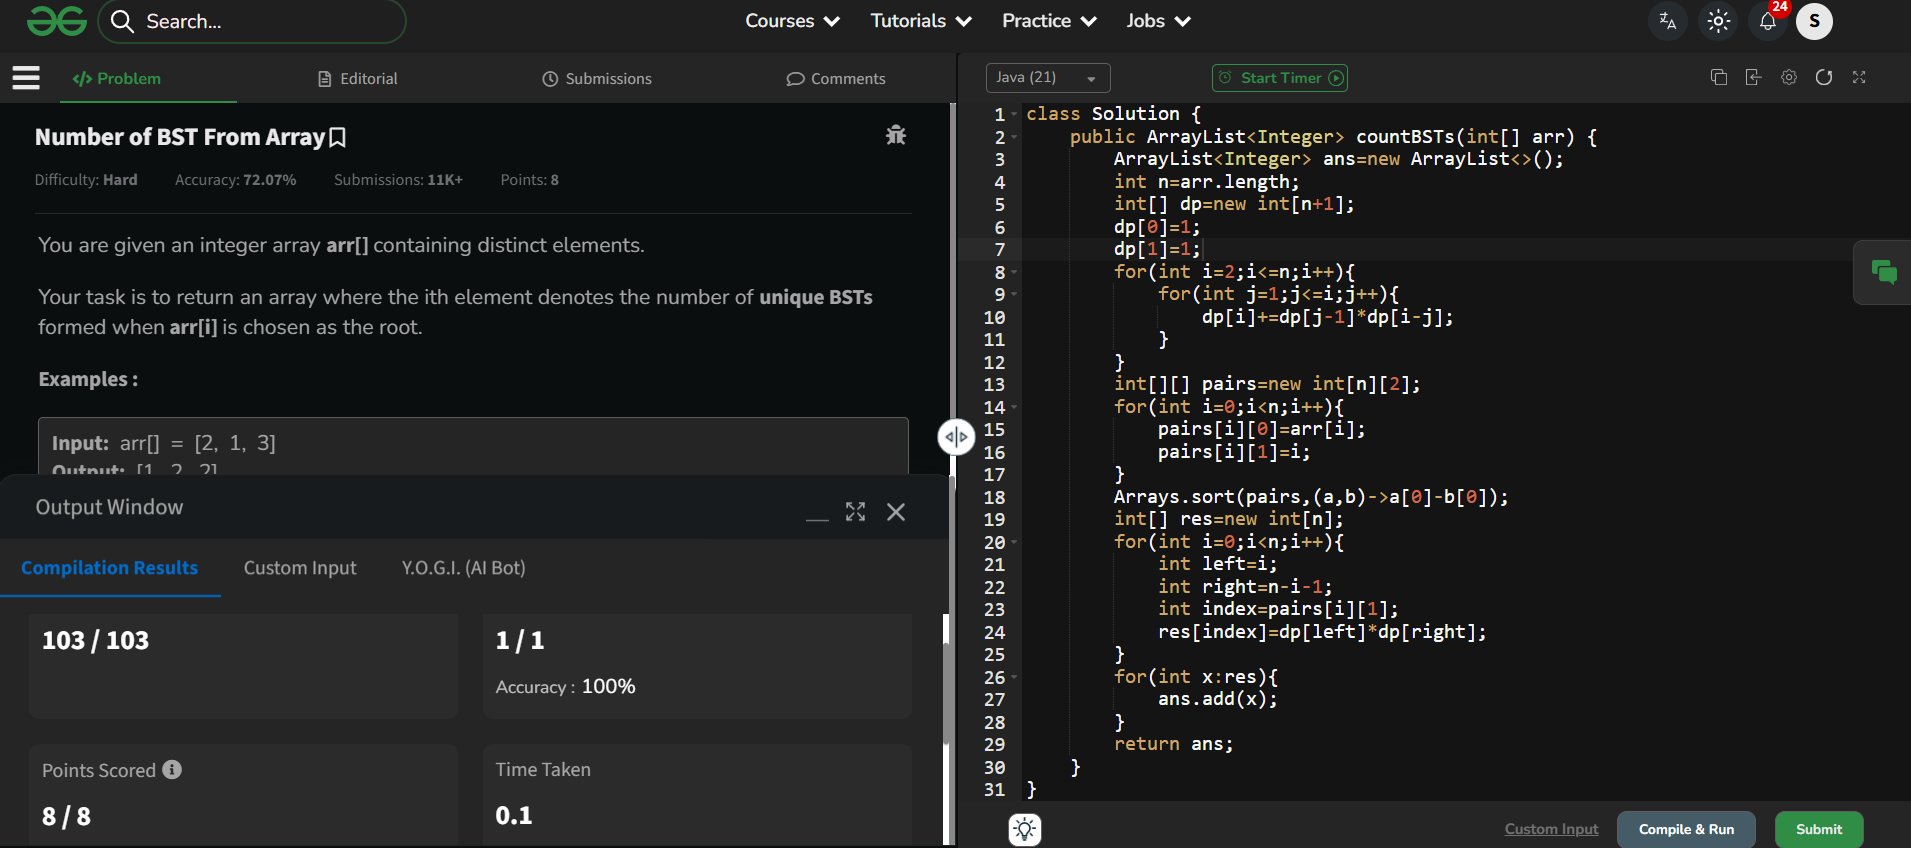Open the hamburger sidebar menu
1911x848 pixels.
pos(26,78)
